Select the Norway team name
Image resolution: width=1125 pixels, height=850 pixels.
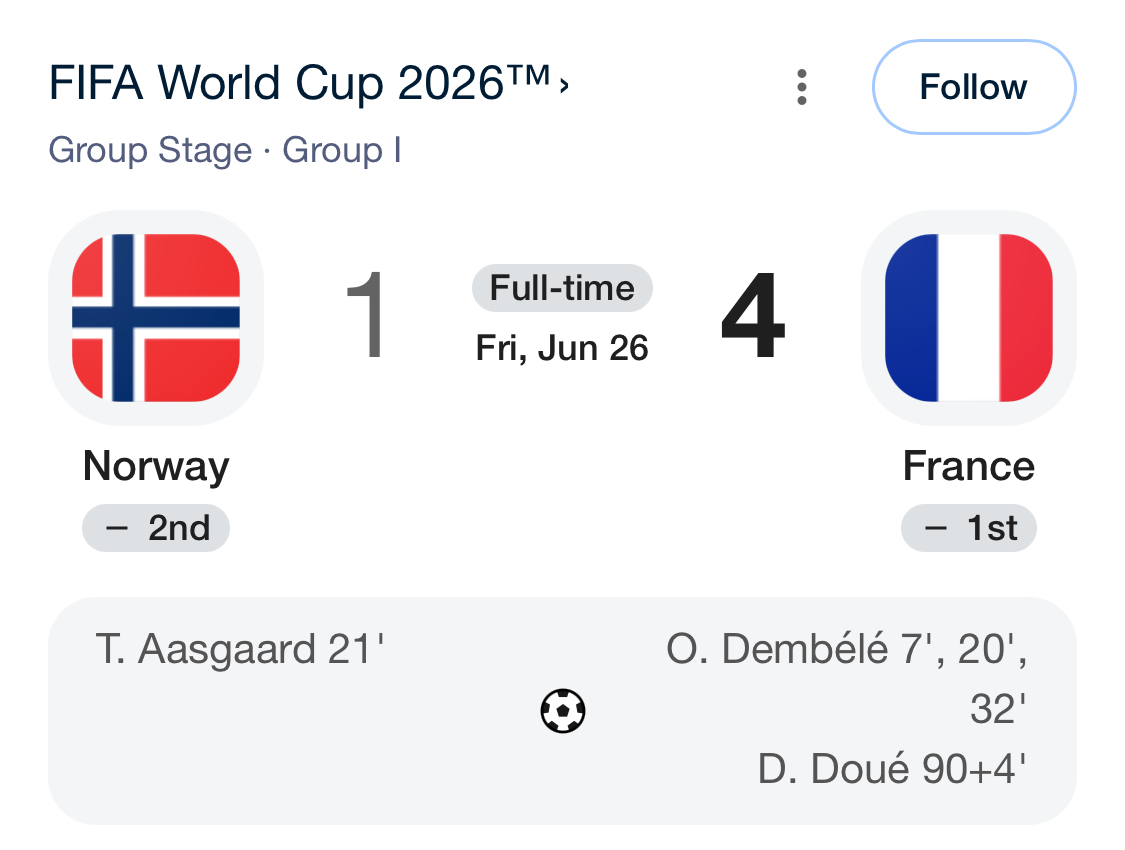pos(156,466)
